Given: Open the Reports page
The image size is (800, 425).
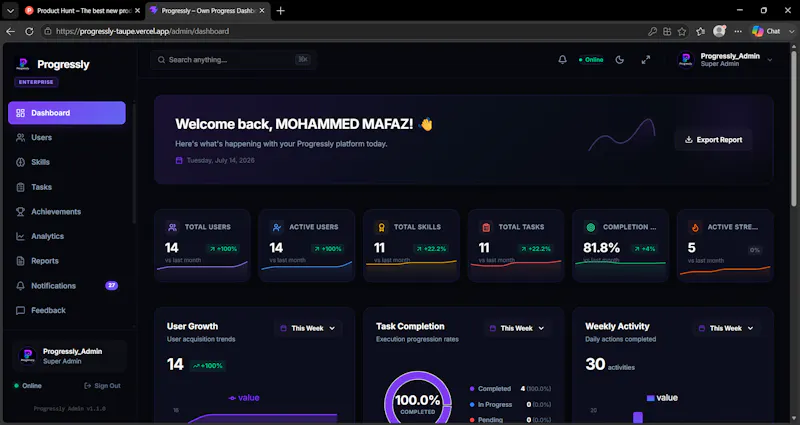Looking at the screenshot, I should (67, 261).
